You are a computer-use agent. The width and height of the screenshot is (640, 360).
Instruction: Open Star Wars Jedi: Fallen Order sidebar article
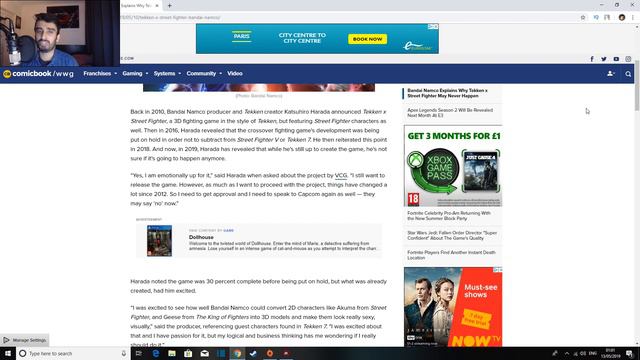(x=452, y=236)
